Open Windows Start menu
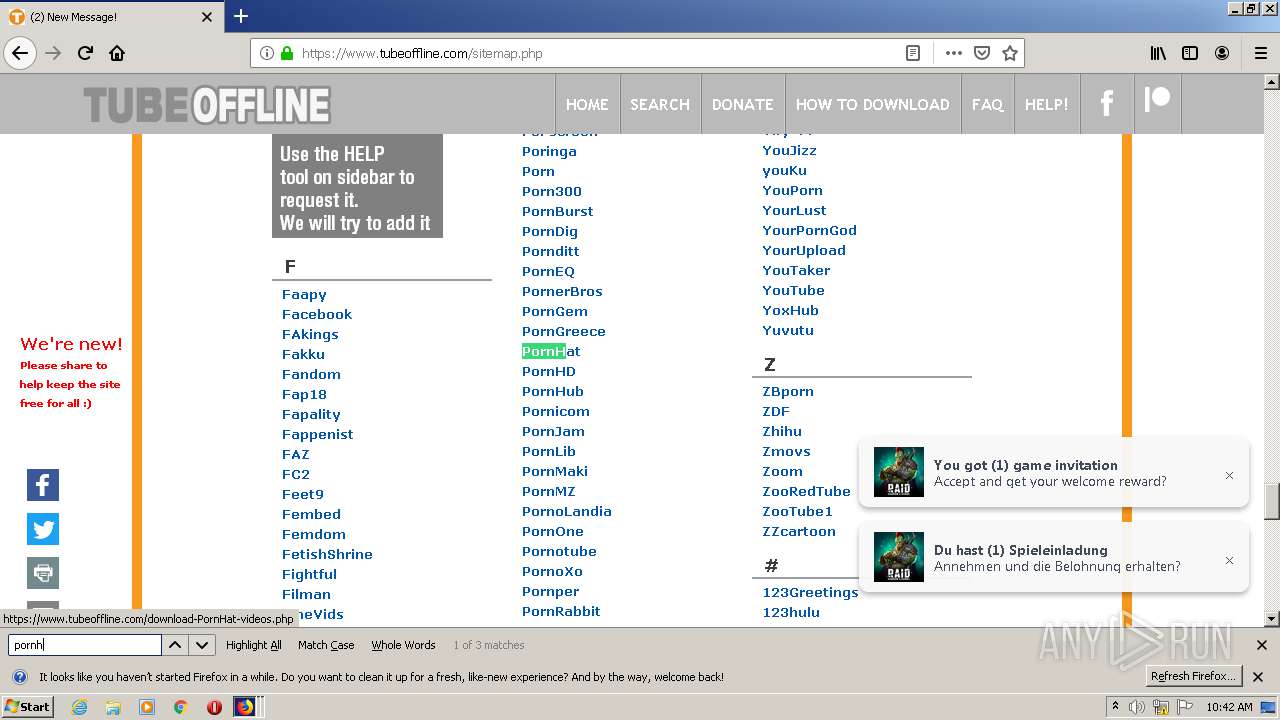Image resolution: width=1280 pixels, height=720 pixels. coord(28,707)
